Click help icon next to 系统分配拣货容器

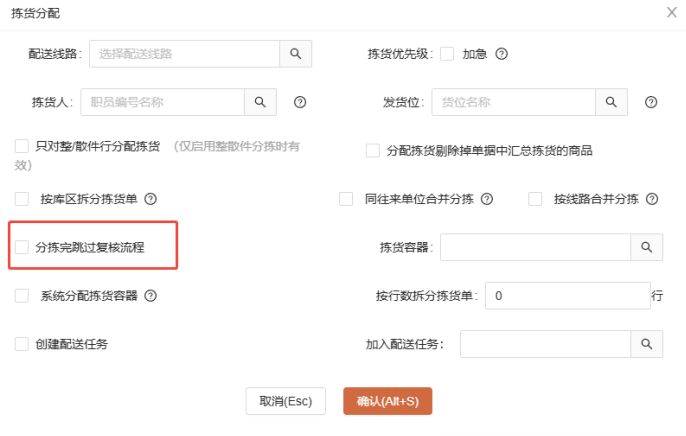pos(151,296)
